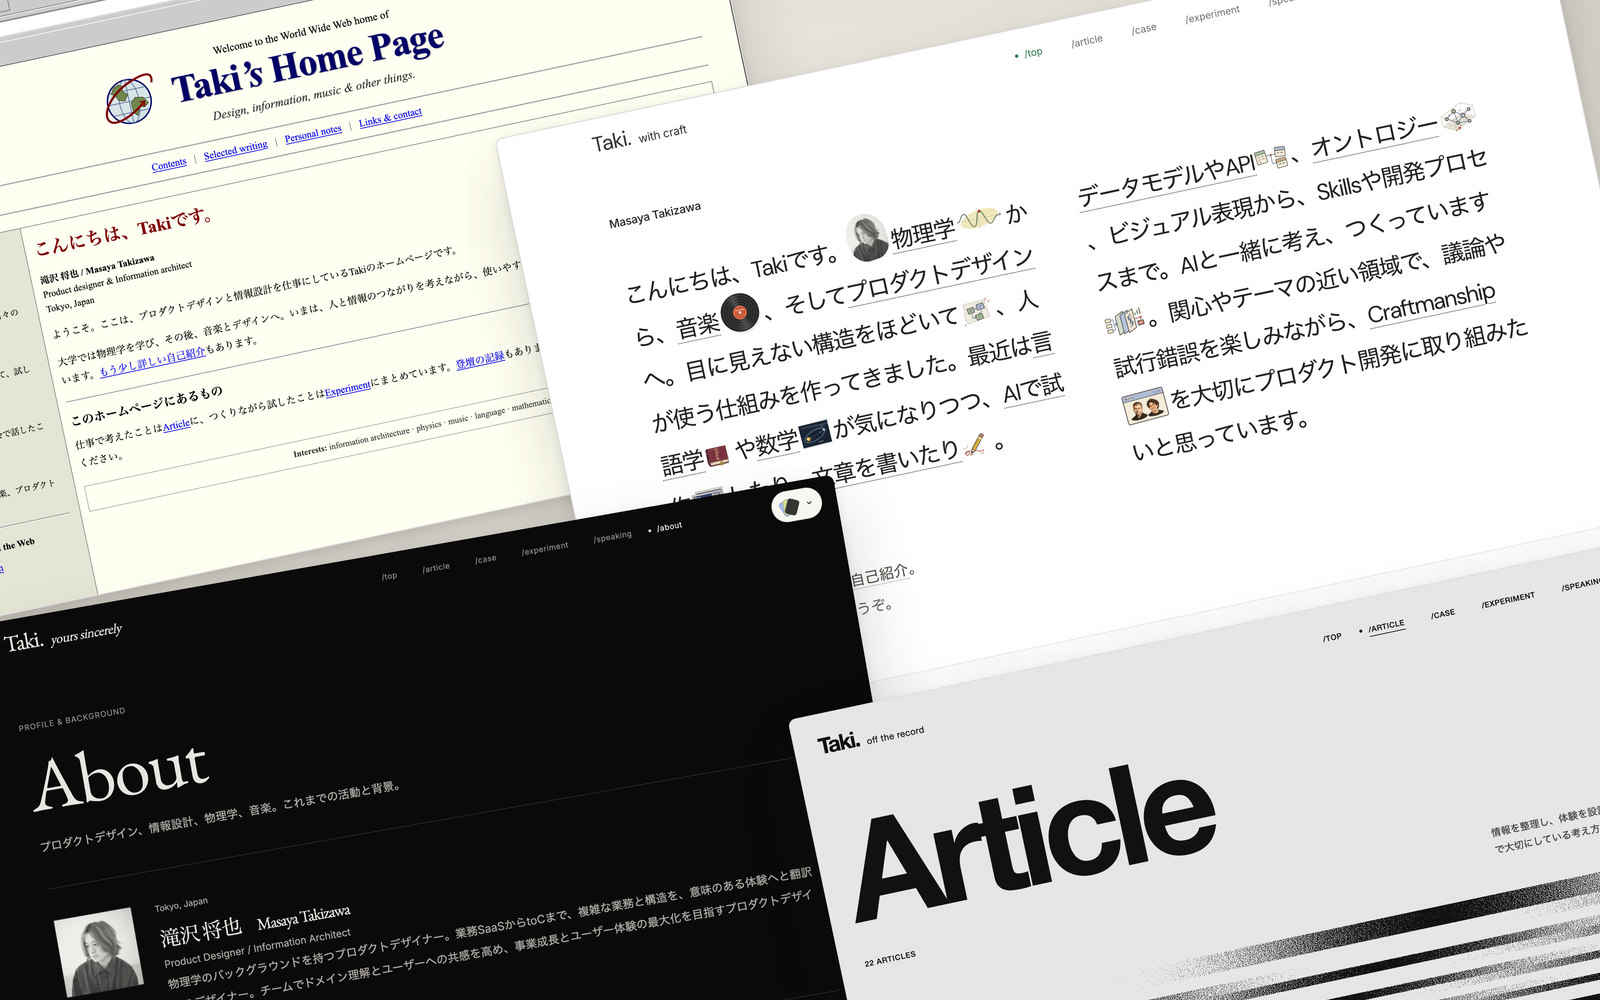Select /speaking in the black page navigation
The image size is (1600, 1000).
tap(613, 537)
